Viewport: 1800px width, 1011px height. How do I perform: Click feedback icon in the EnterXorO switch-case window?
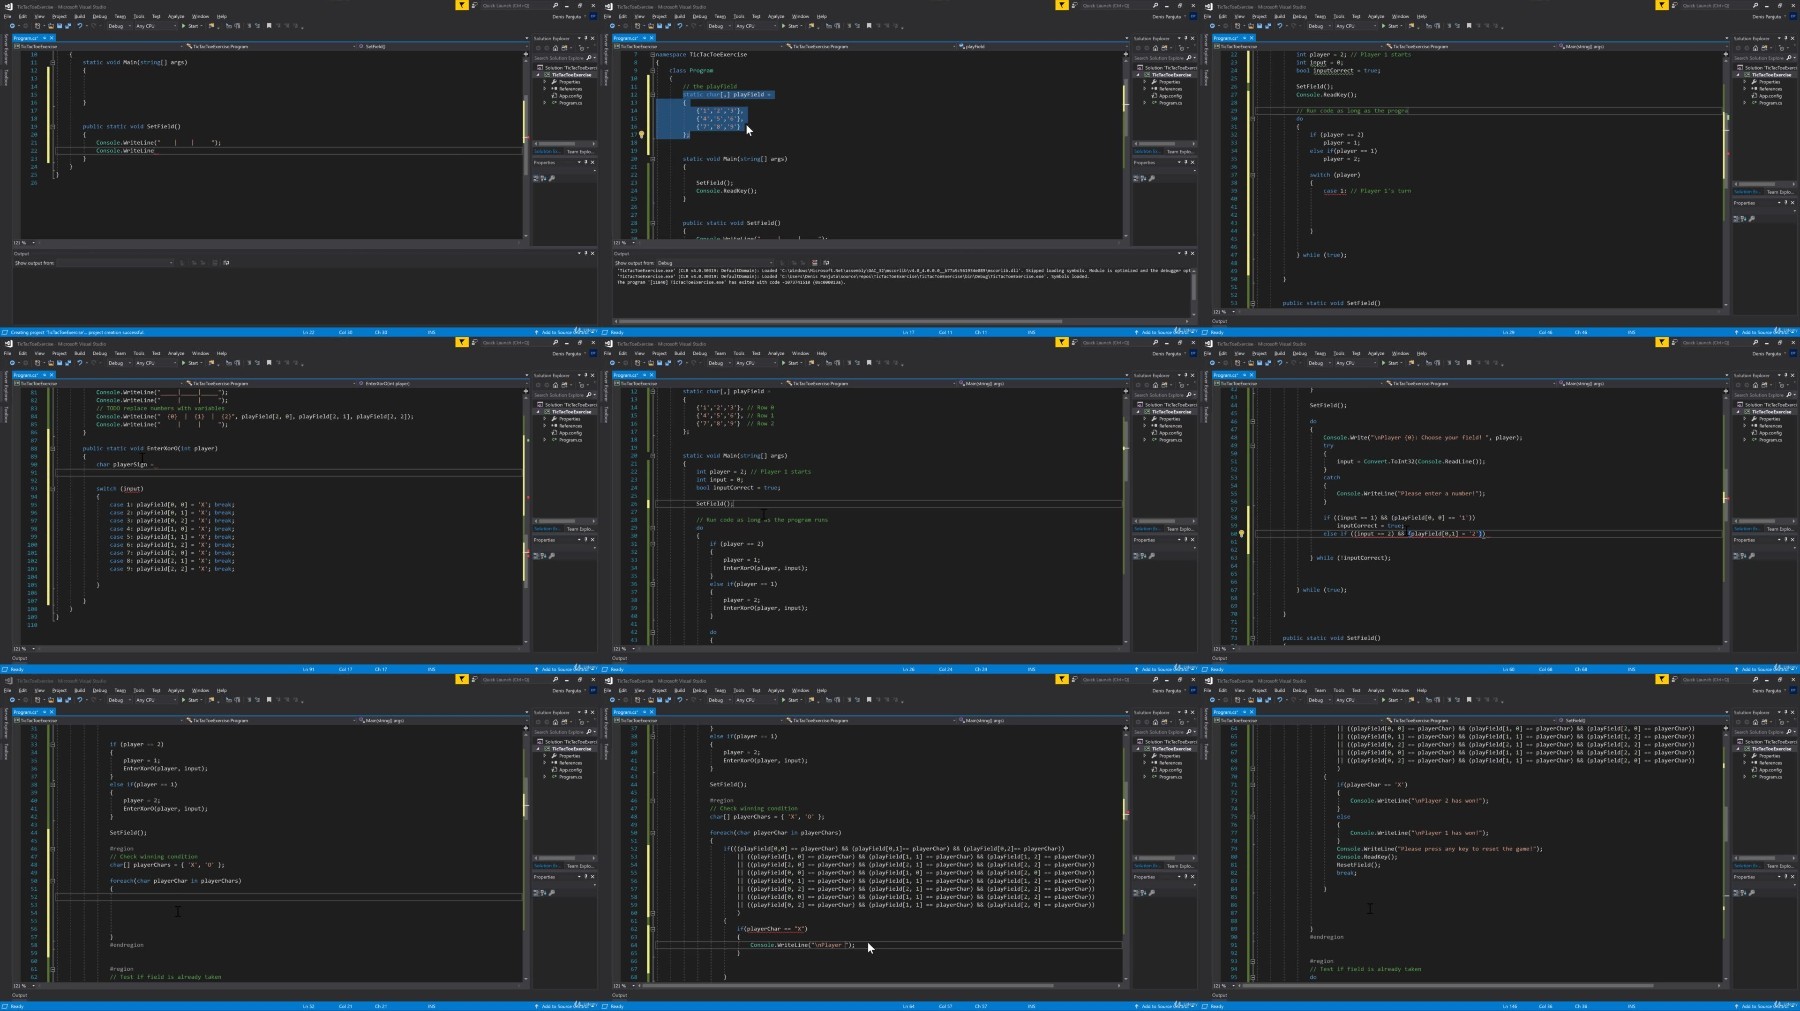(474, 342)
